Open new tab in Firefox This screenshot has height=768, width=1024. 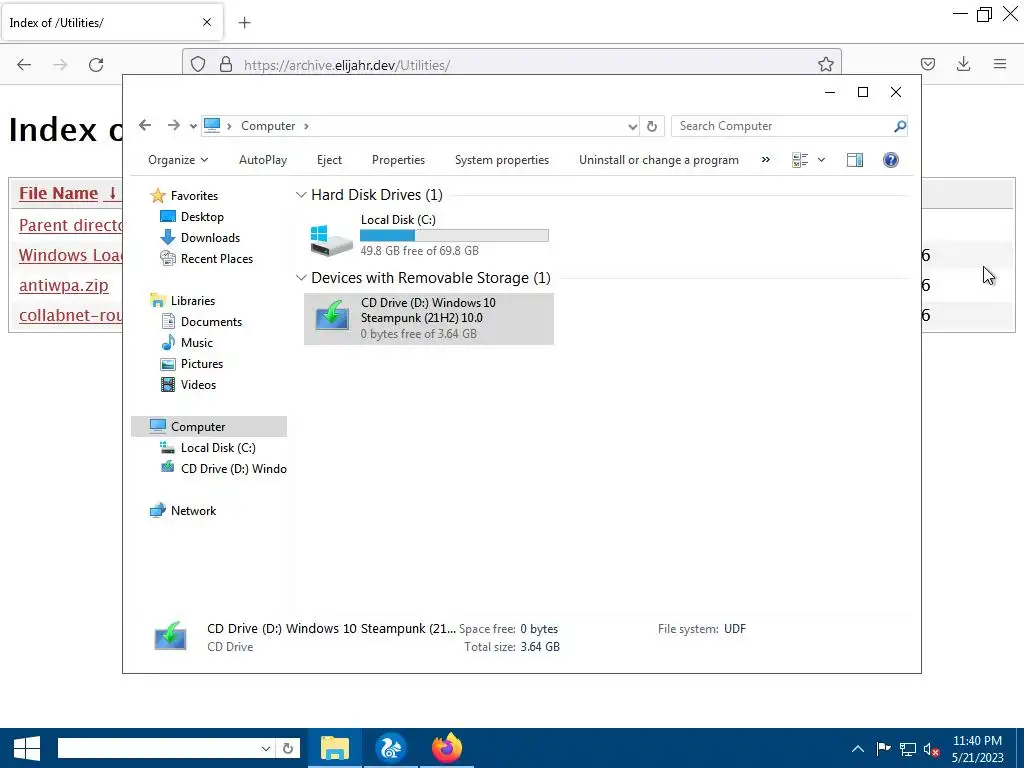[x=244, y=23]
